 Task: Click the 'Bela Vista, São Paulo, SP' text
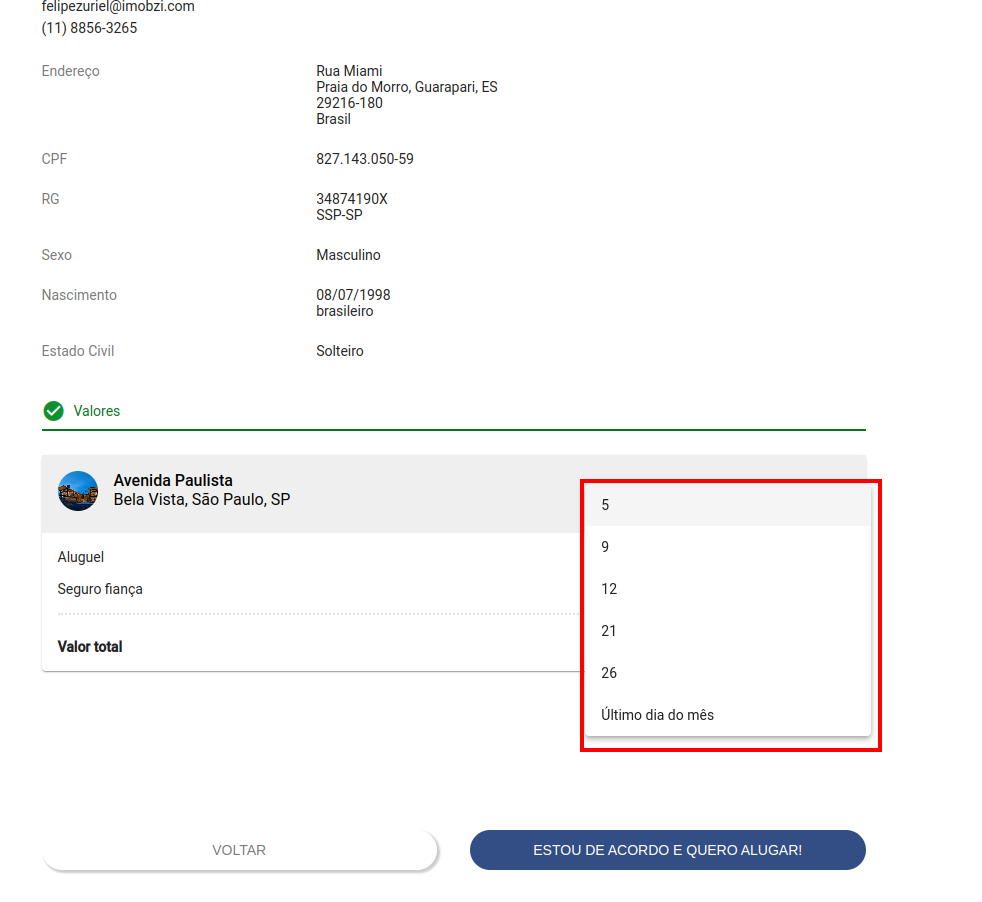click(x=202, y=499)
